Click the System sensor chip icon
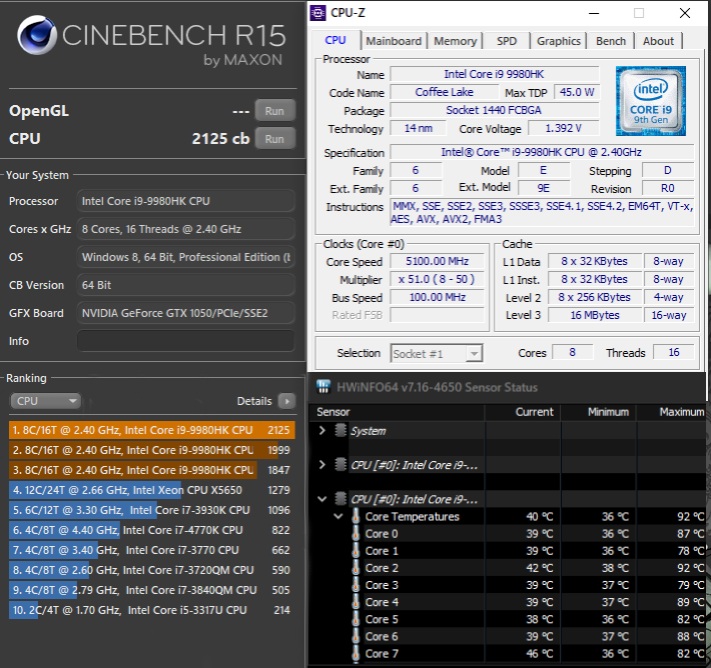This screenshot has height=668, width=711. tap(341, 430)
